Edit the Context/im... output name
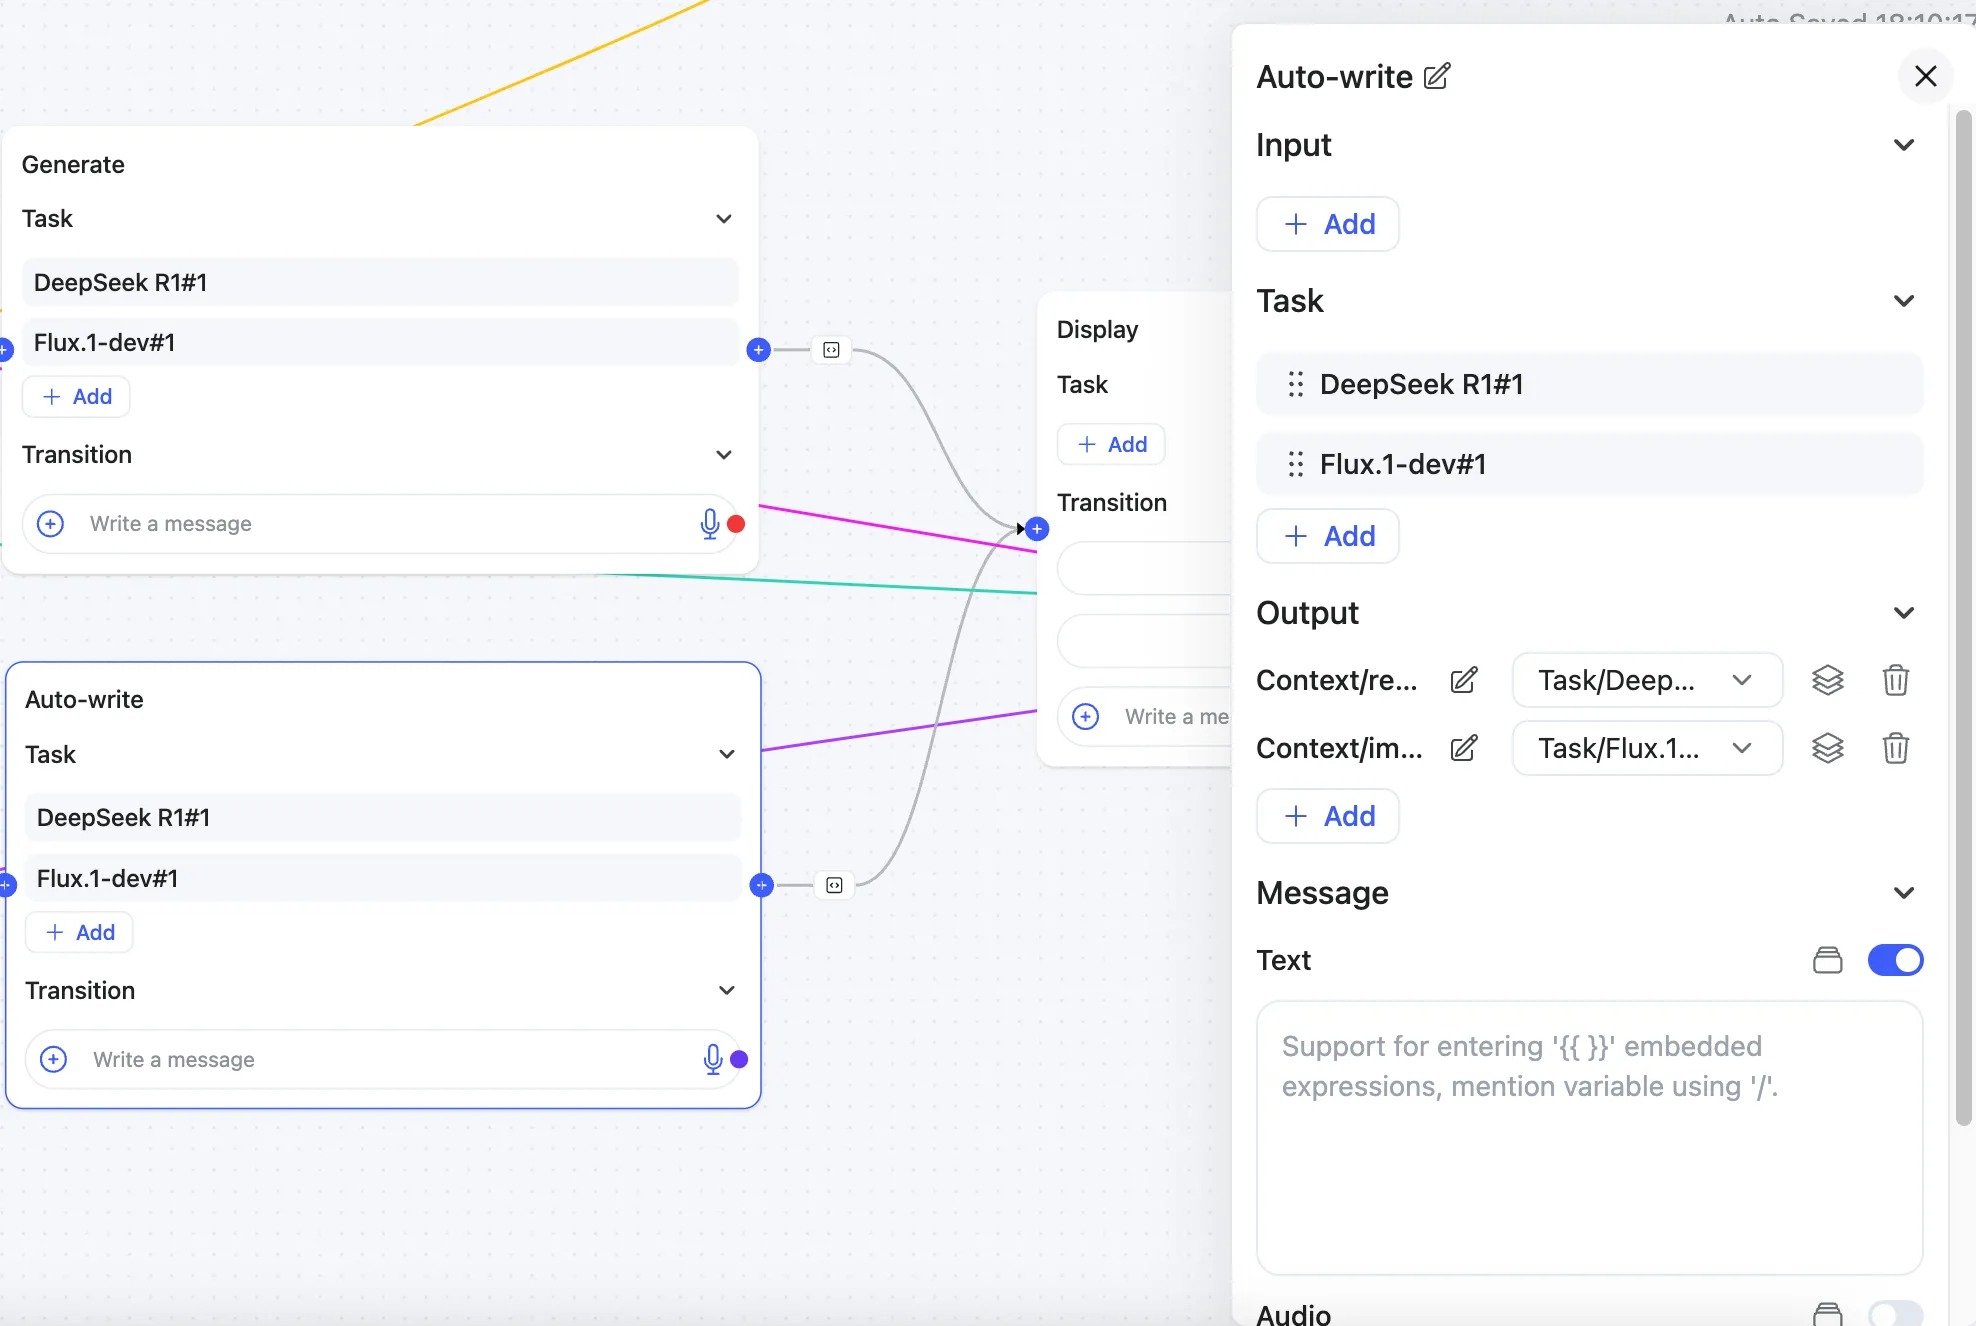The height and width of the screenshot is (1326, 1976). point(1463,748)
